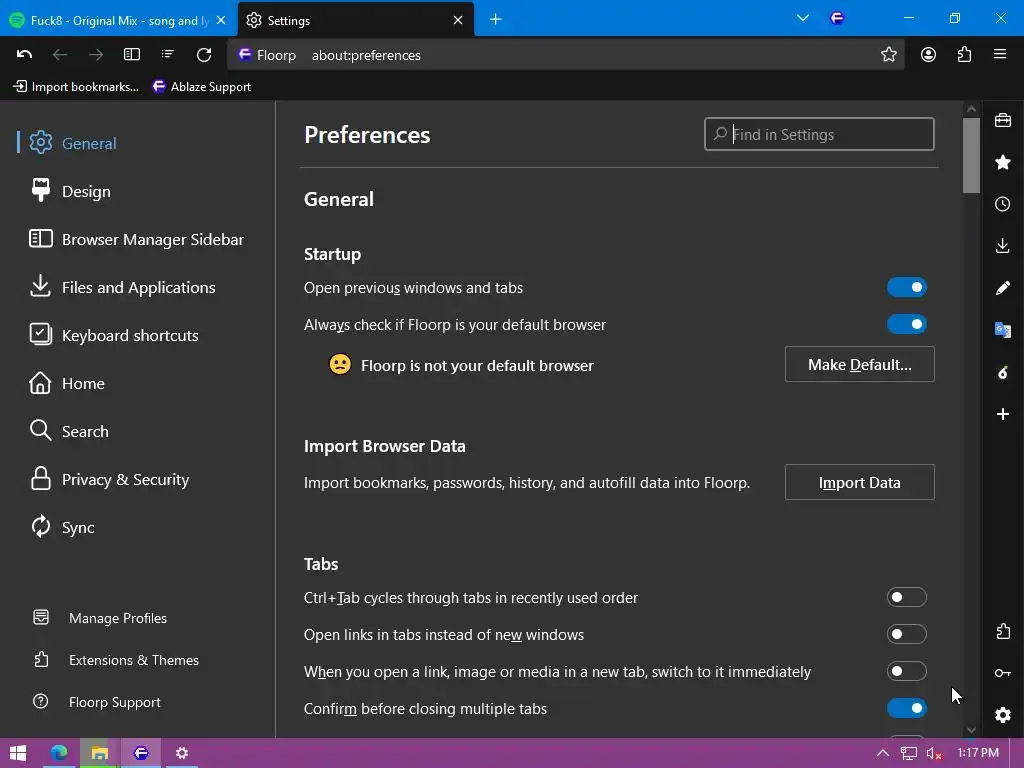Click the Import Data button

[859, 483]
